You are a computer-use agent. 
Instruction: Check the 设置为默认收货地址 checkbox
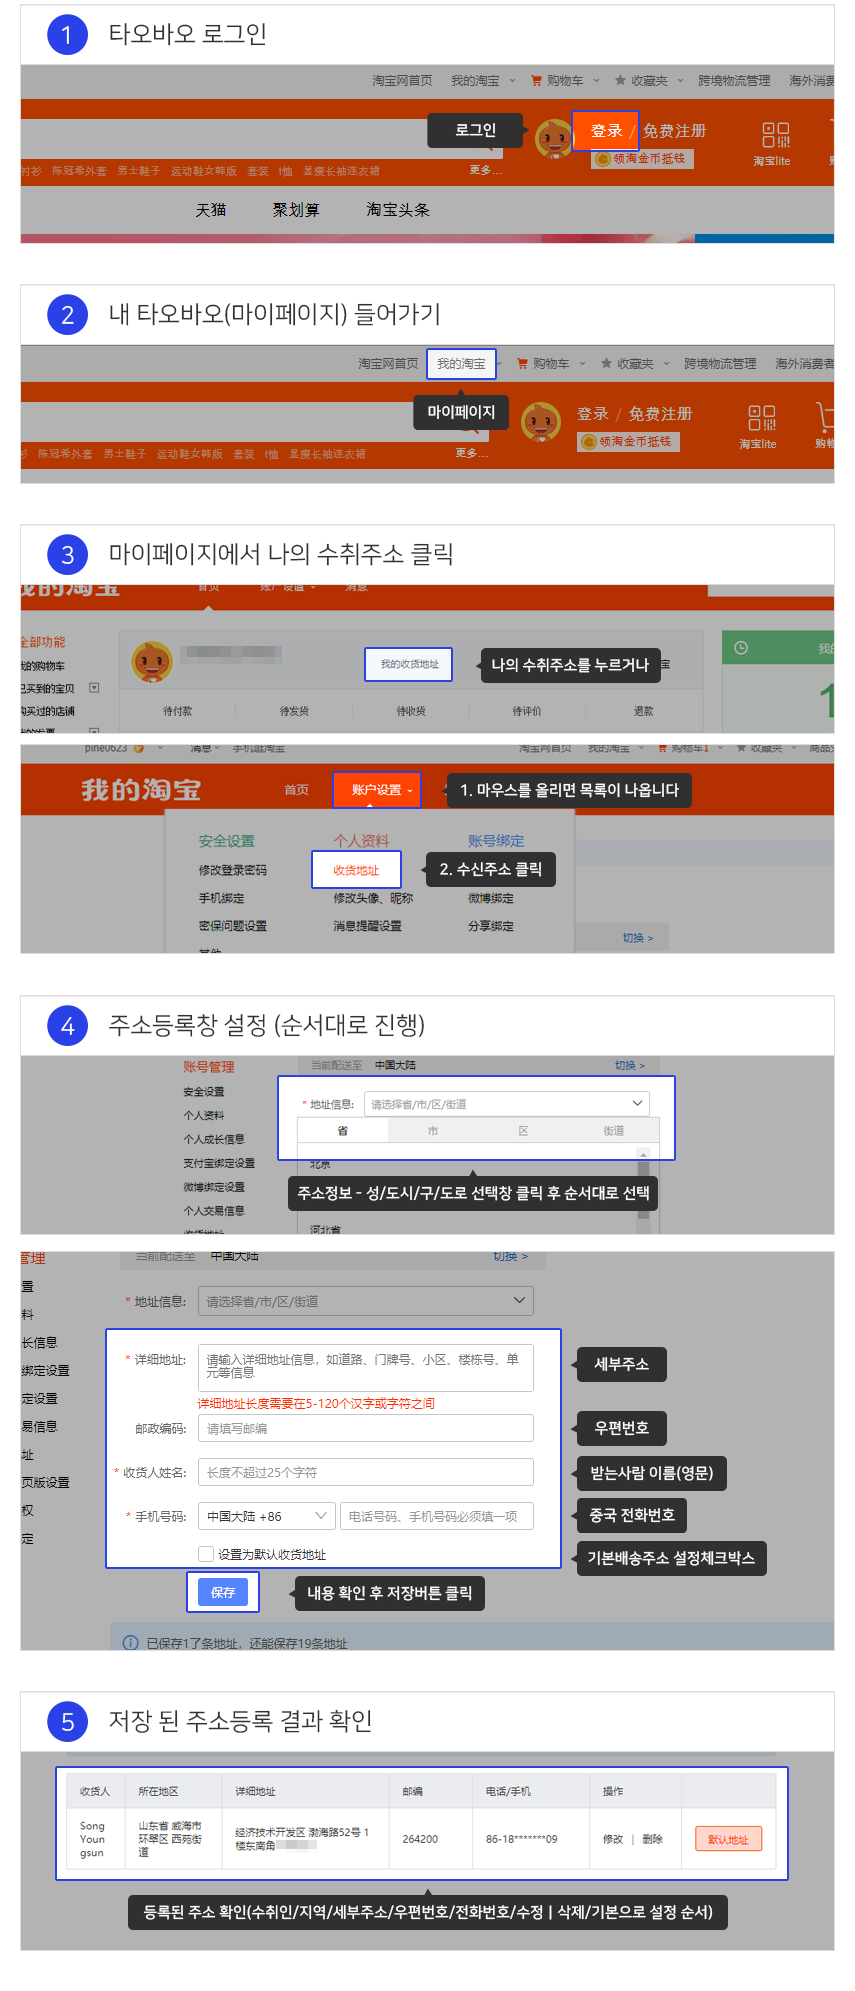(x=206, y=1554)
